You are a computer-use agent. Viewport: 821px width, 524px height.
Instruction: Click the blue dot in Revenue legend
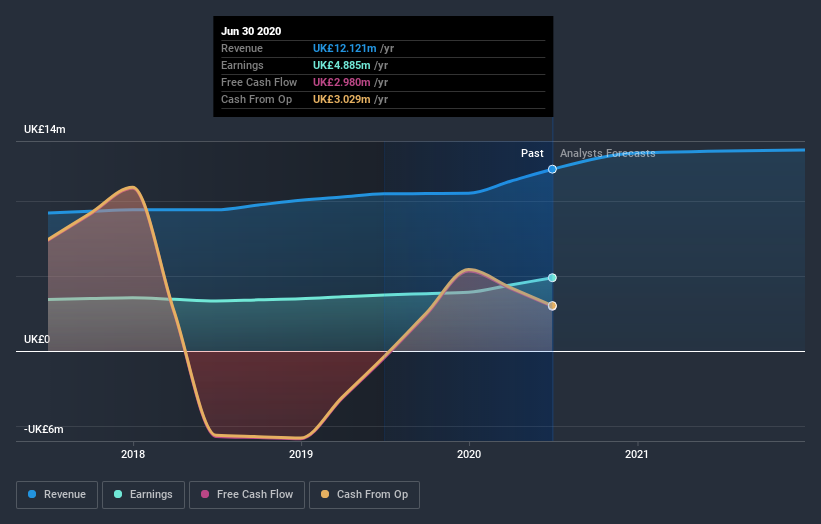click(32, 494)
